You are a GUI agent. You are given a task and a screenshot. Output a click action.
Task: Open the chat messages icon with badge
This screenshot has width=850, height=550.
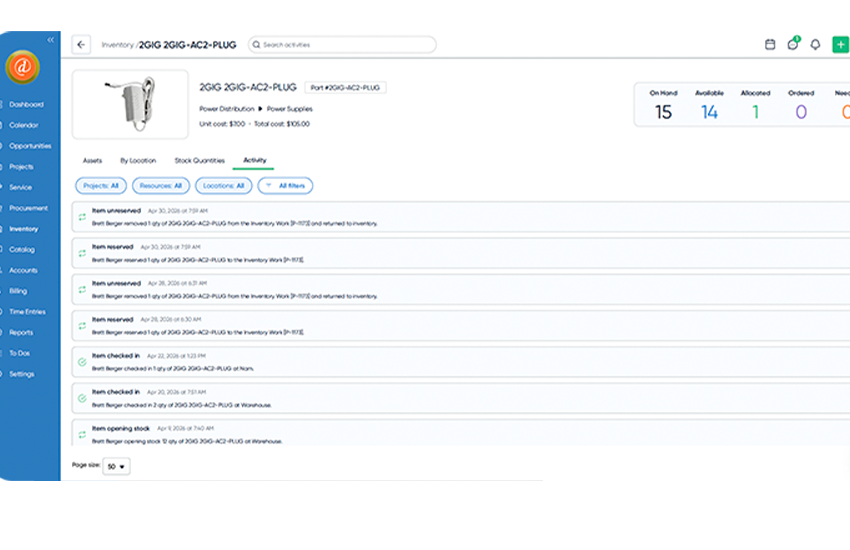pos(793,43)
